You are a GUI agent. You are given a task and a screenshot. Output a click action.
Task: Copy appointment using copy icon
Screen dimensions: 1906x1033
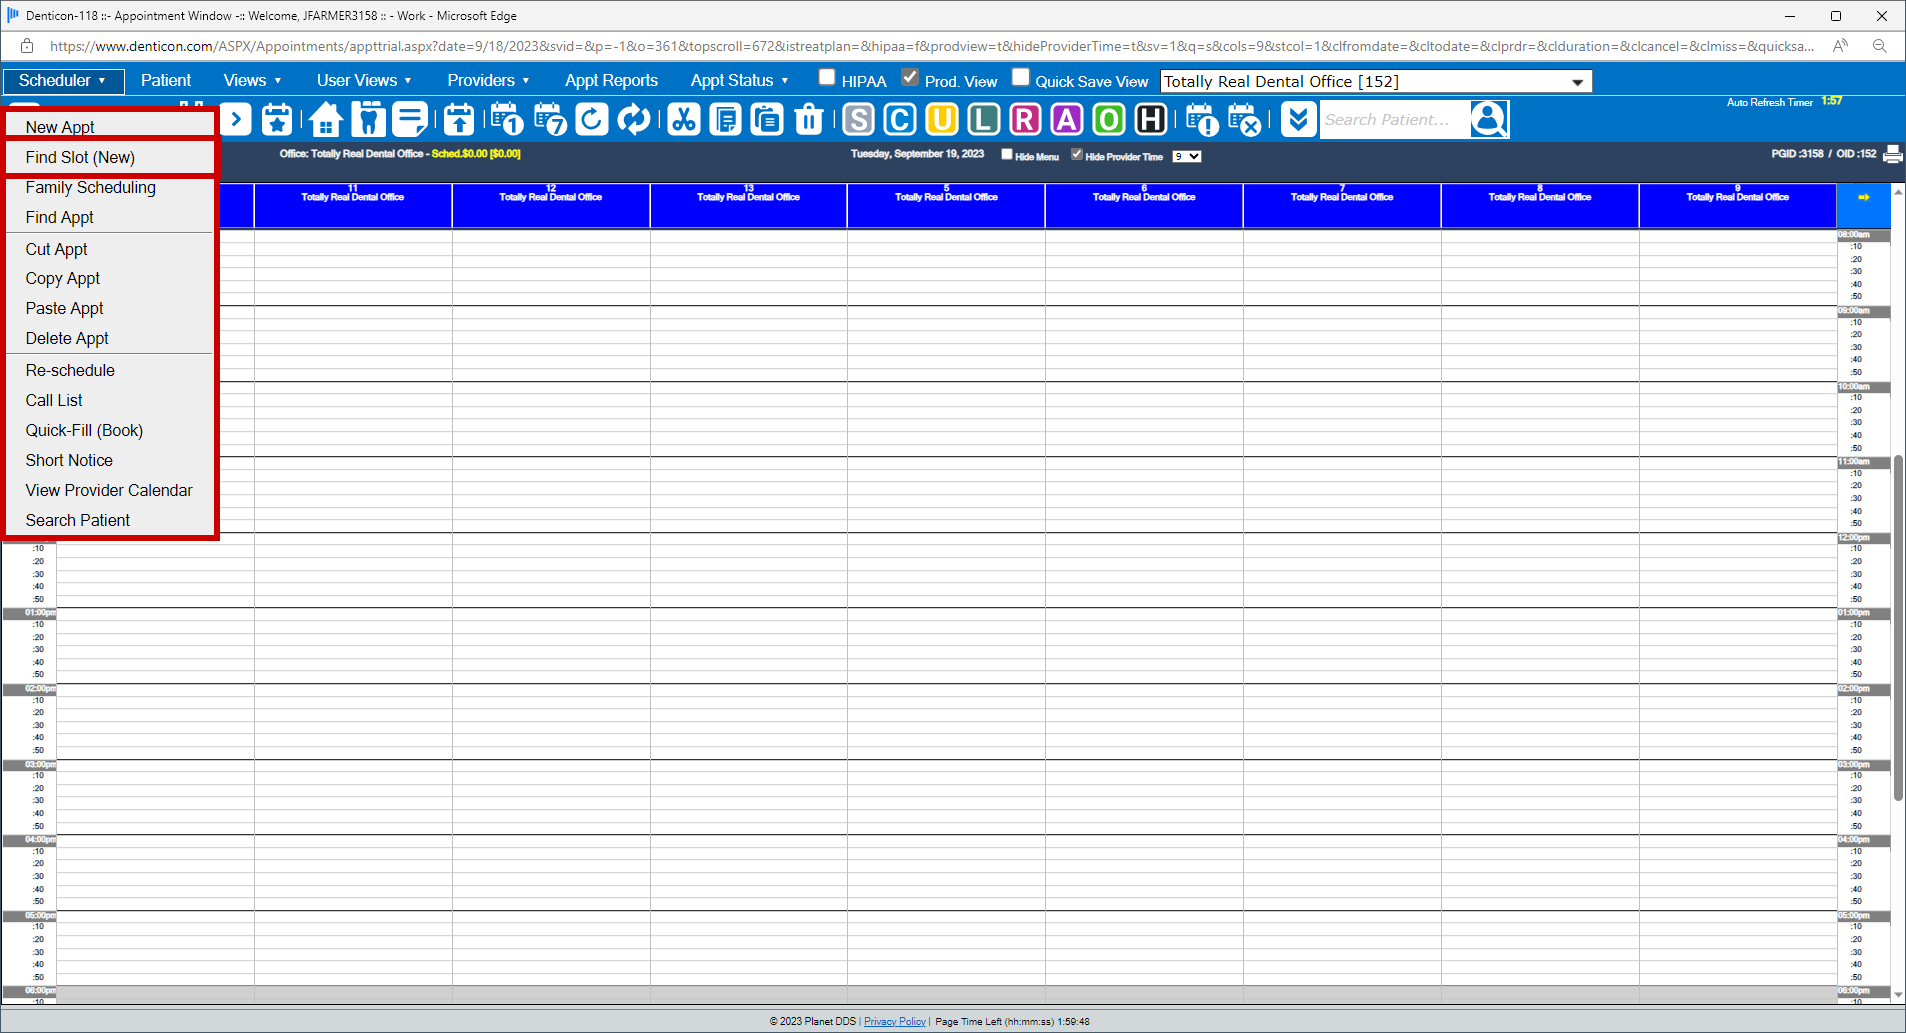[x=725, y=119]
